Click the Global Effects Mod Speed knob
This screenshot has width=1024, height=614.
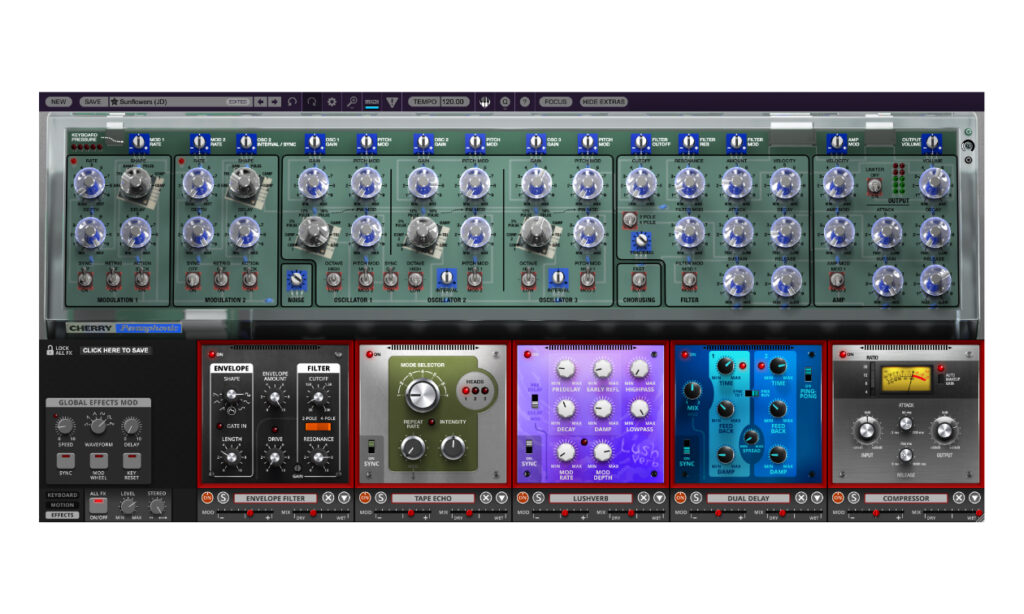coord(65,426)
